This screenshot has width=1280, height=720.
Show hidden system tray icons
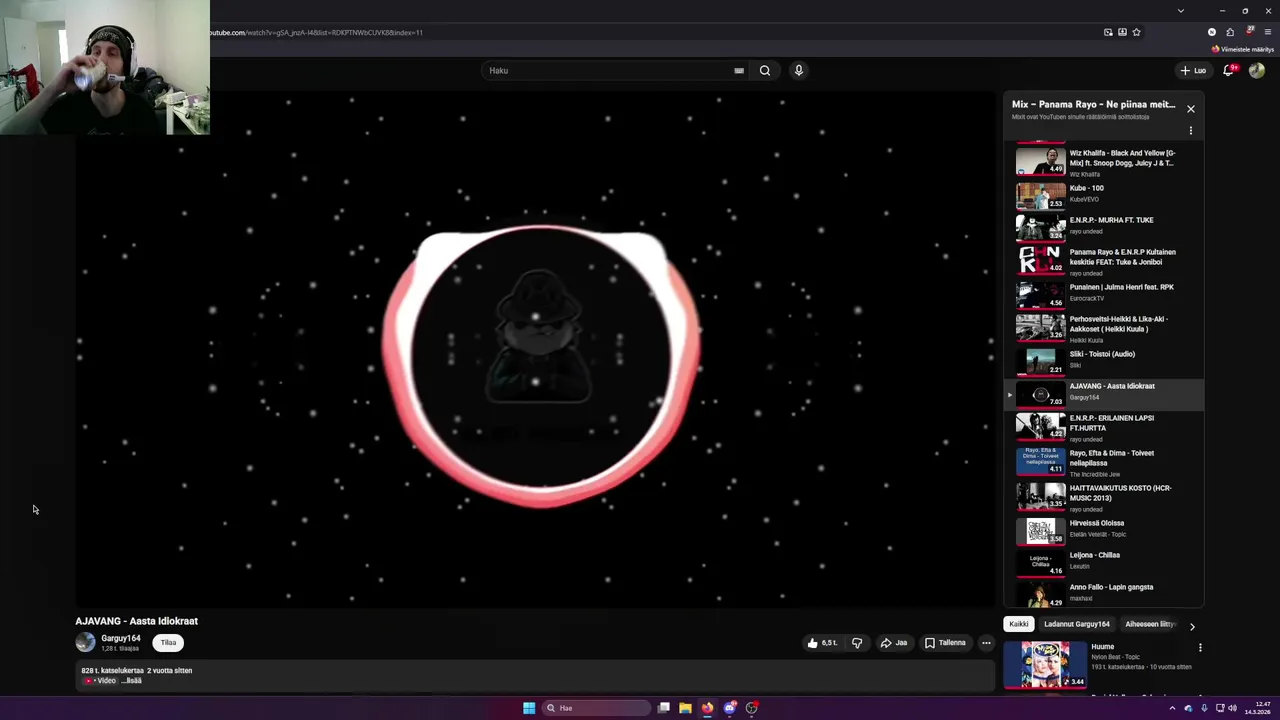point(1172,708)
